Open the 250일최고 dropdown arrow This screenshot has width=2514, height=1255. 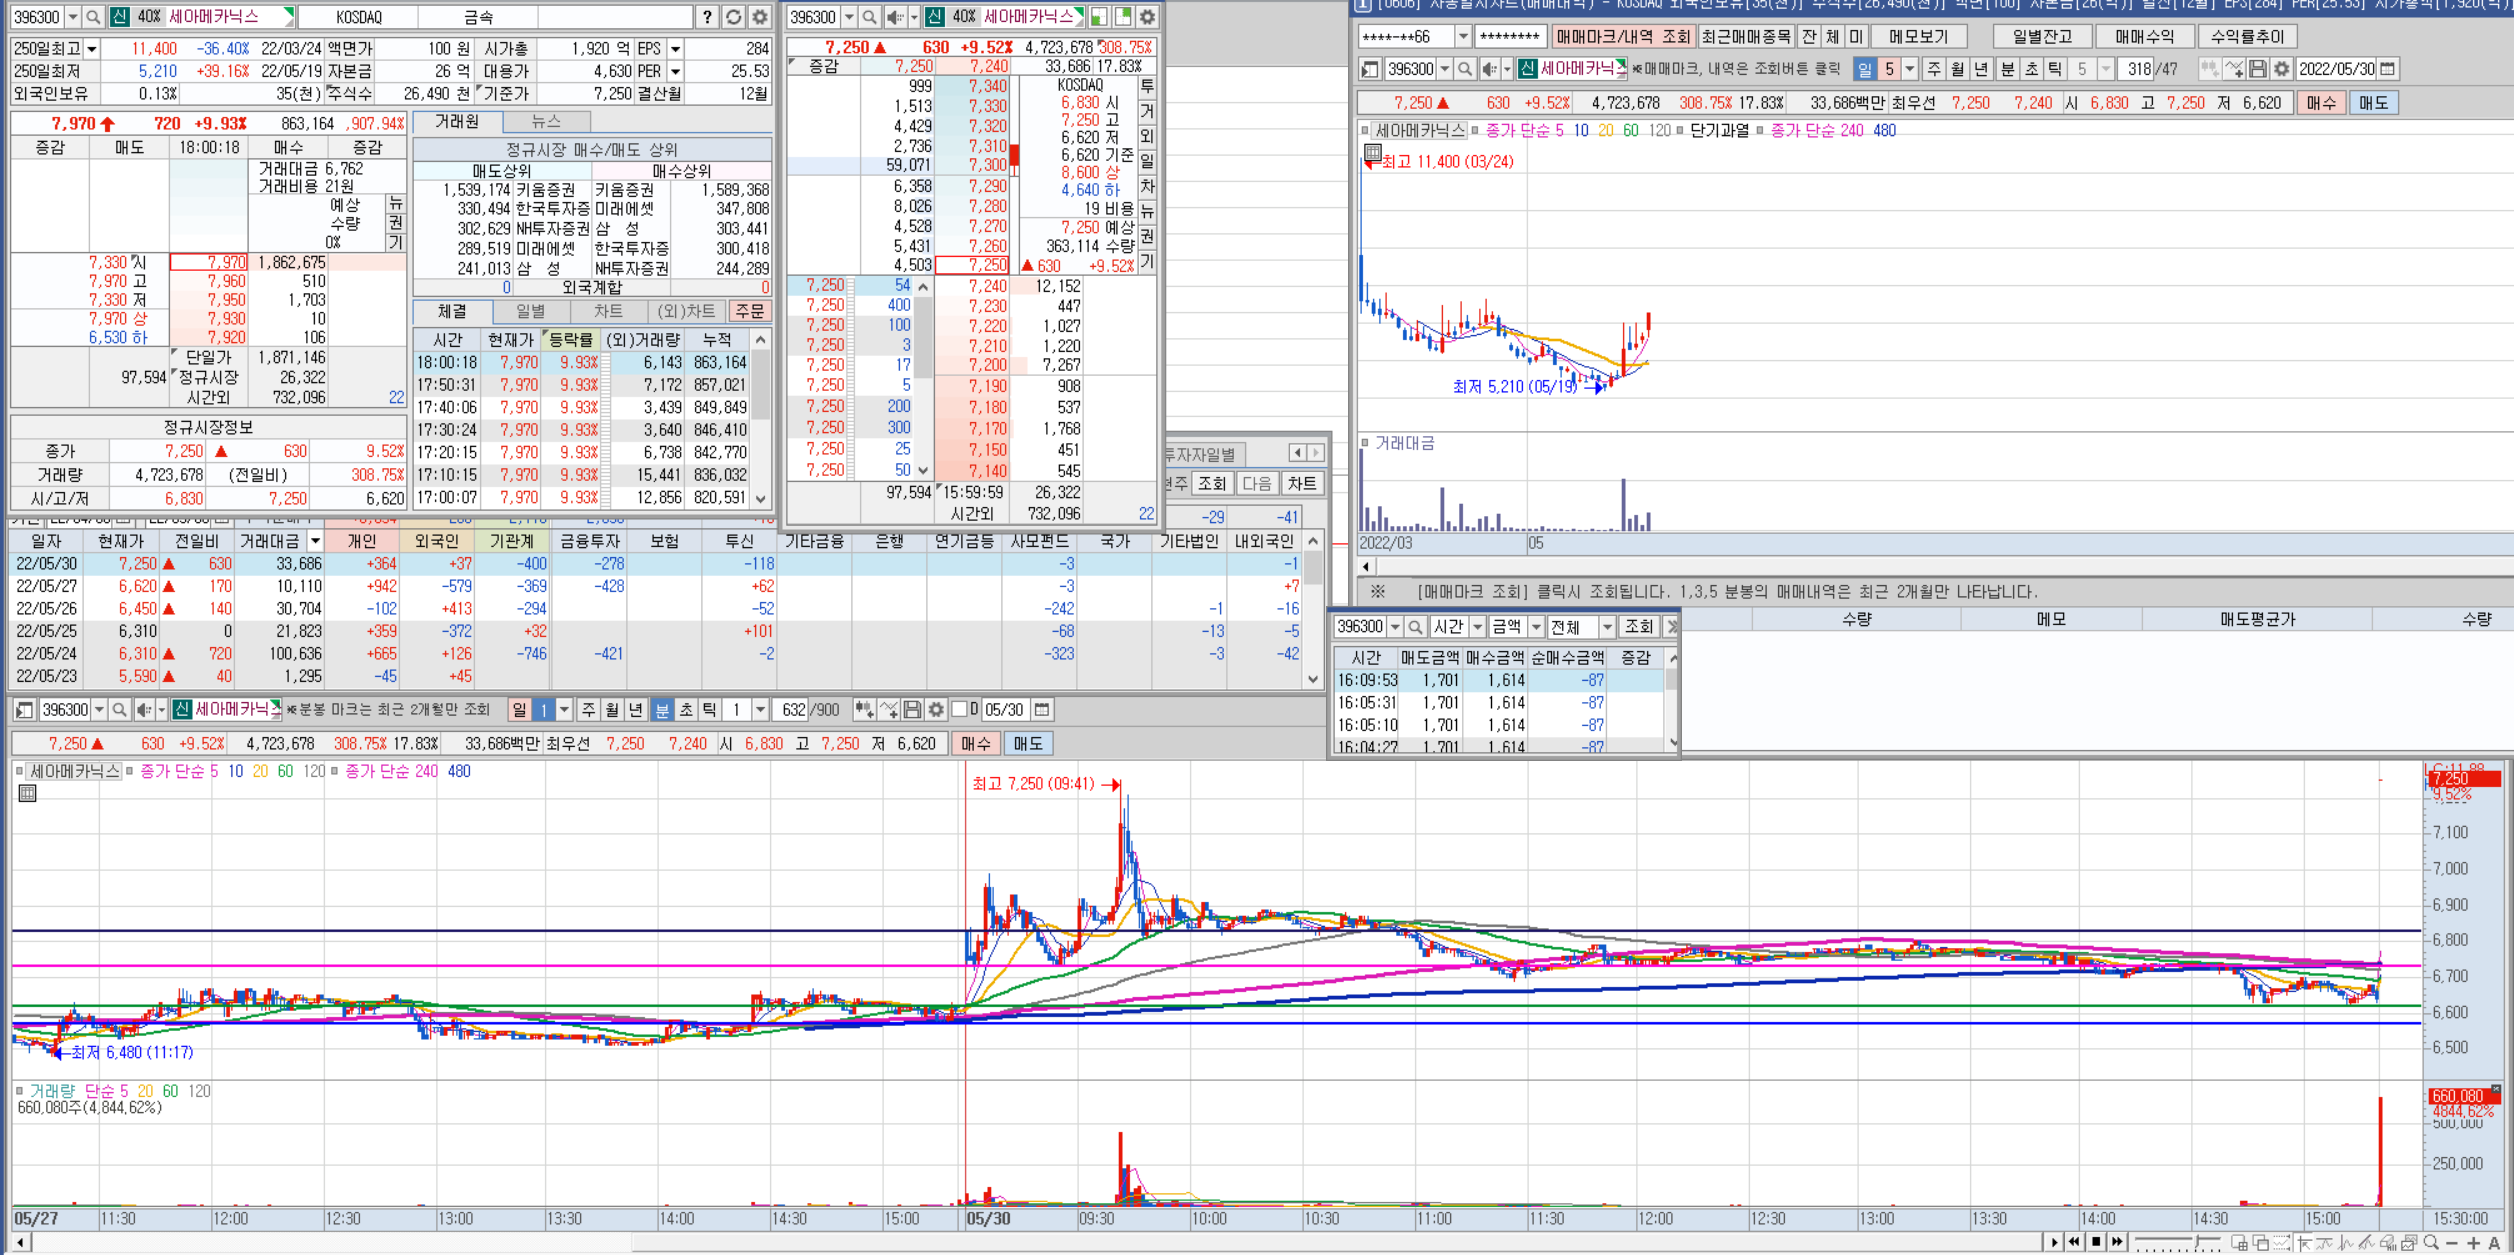click(92, 49)
